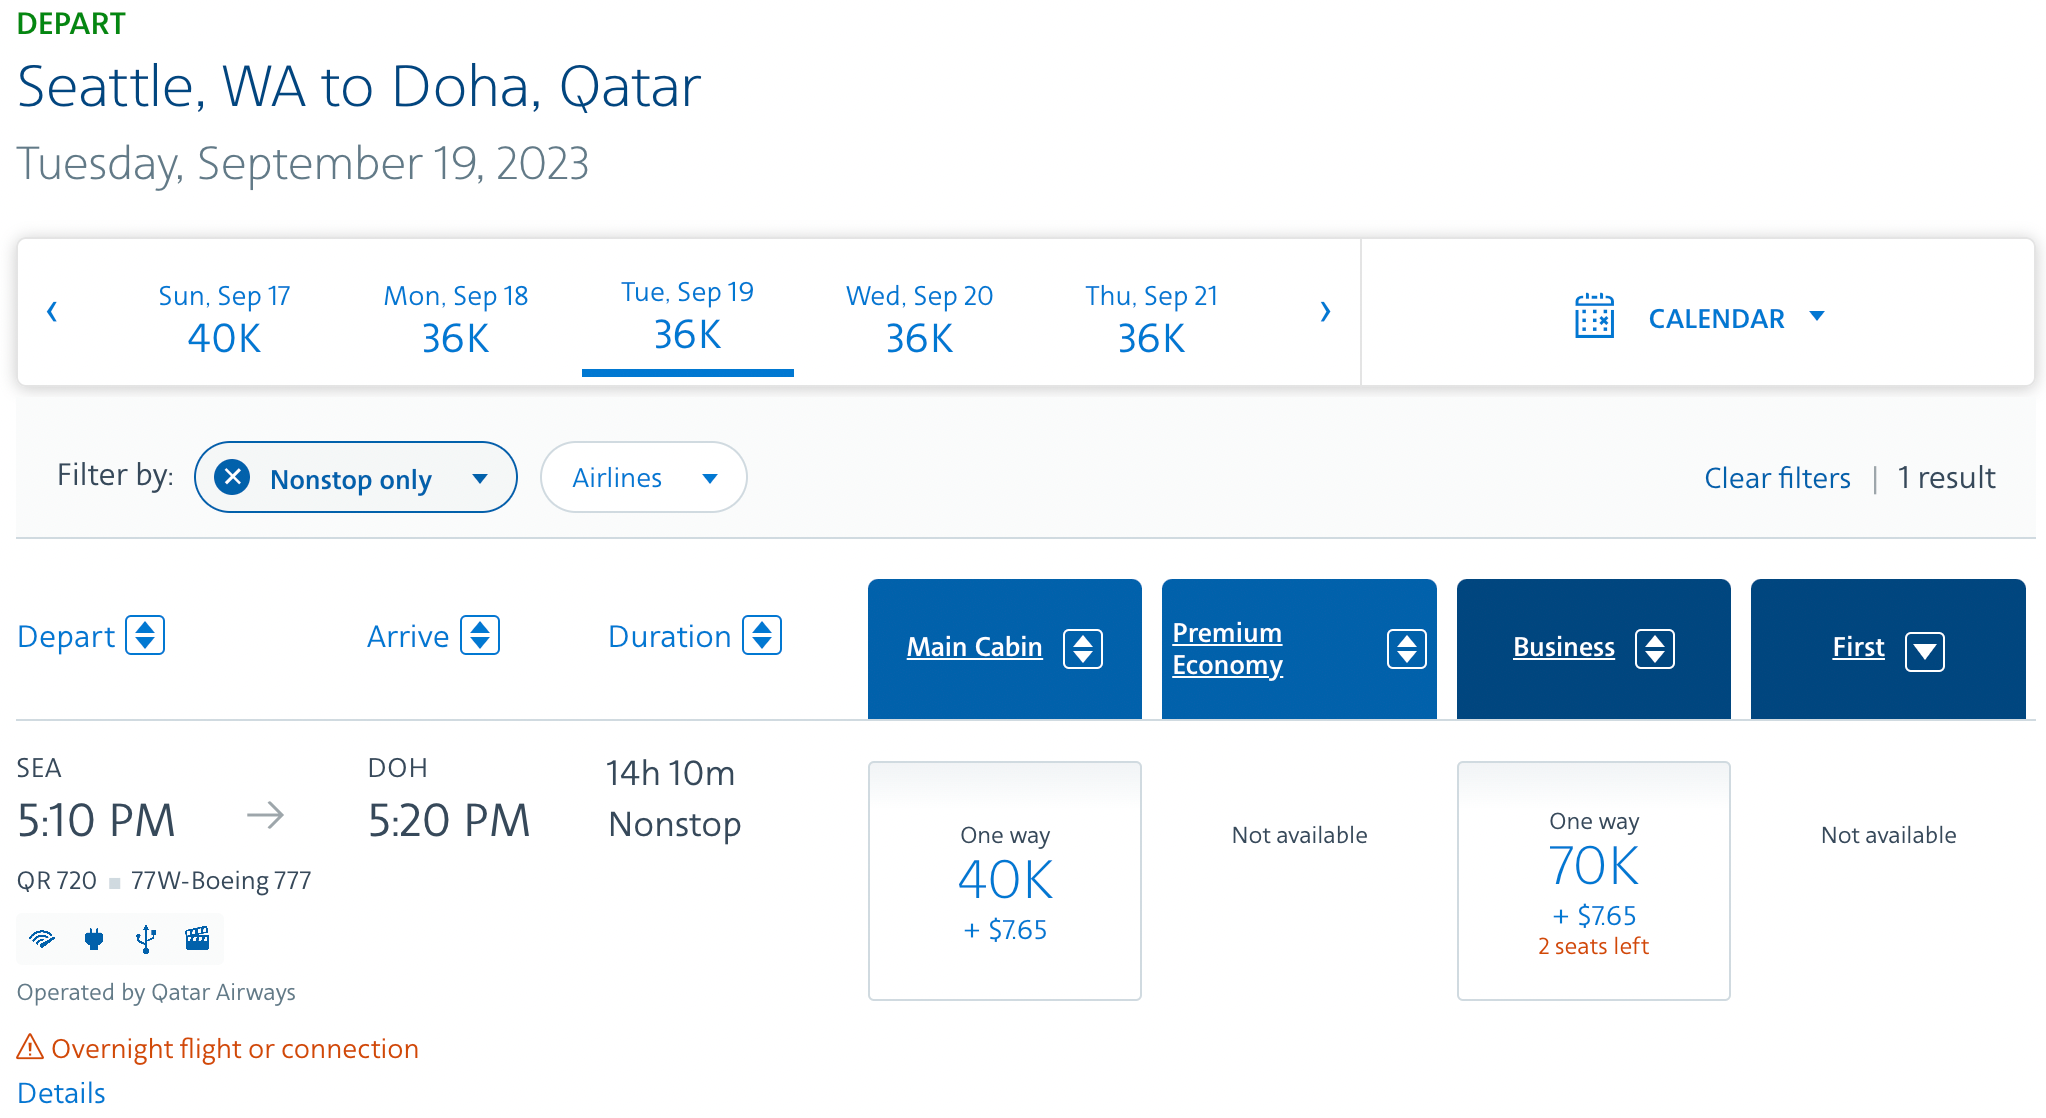Open the Airlines filter dropdown
2046x1118 pixels.
(x=643, y=477)
